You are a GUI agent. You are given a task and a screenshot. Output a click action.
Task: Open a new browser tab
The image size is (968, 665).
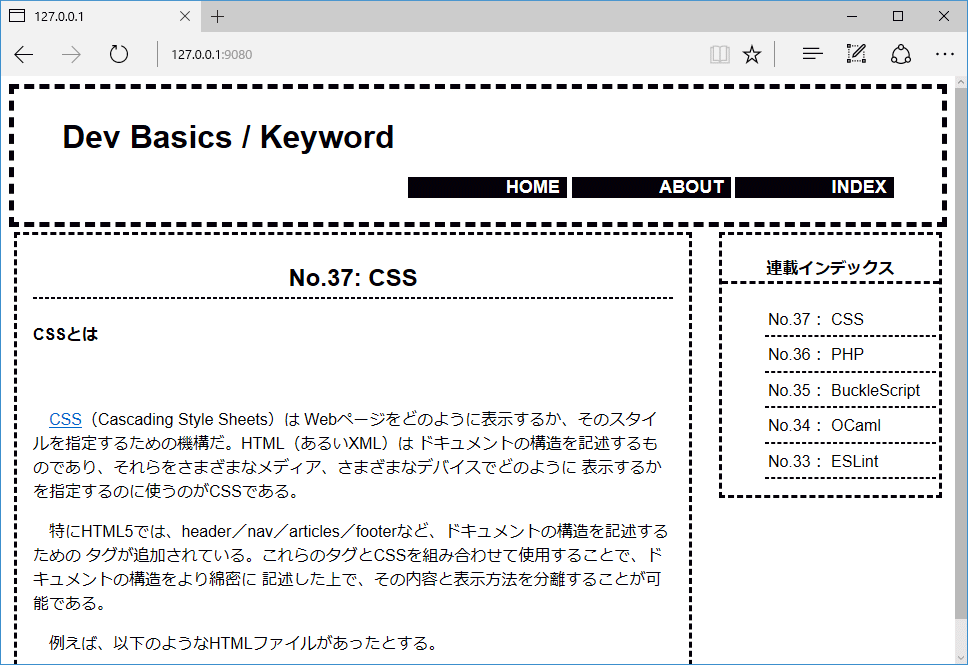(218, 16)
